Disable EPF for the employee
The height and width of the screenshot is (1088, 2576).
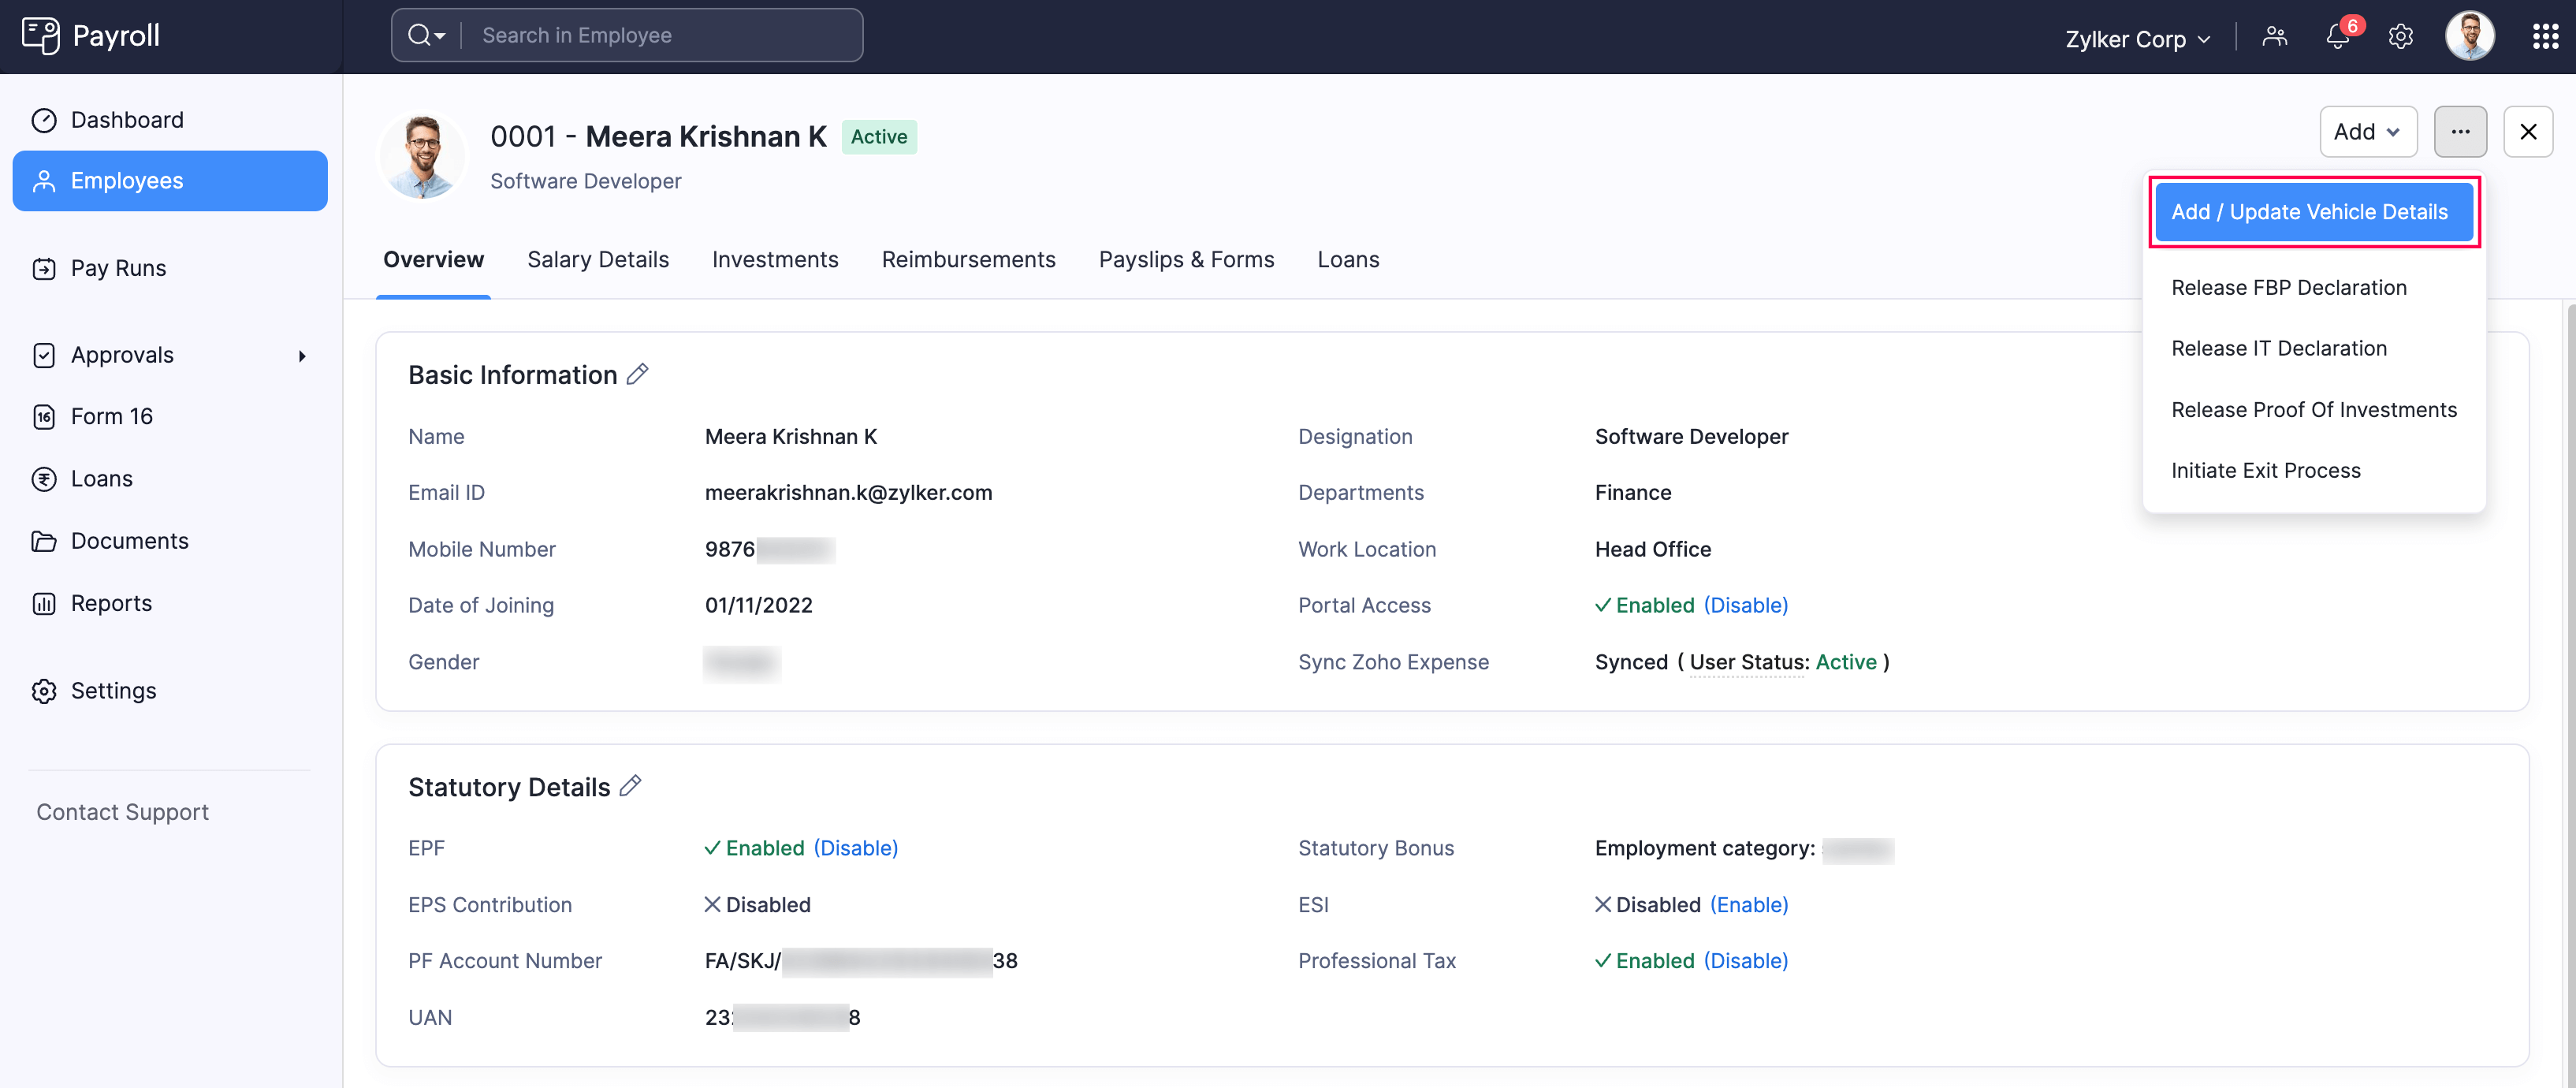point(855,848)
